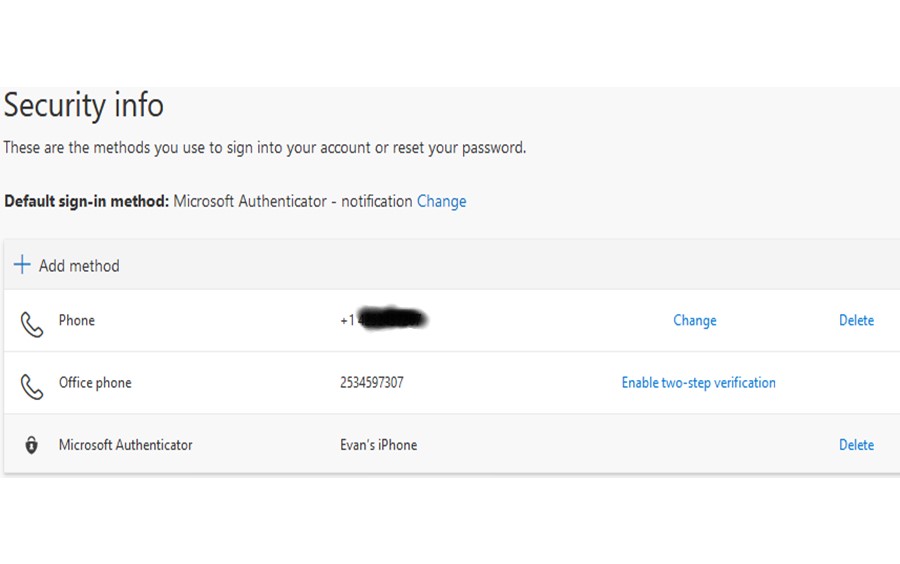This screenshot has height=564, width=900.
Task: Click the phone handset icon in Phone row
Action: coord(32,325)
